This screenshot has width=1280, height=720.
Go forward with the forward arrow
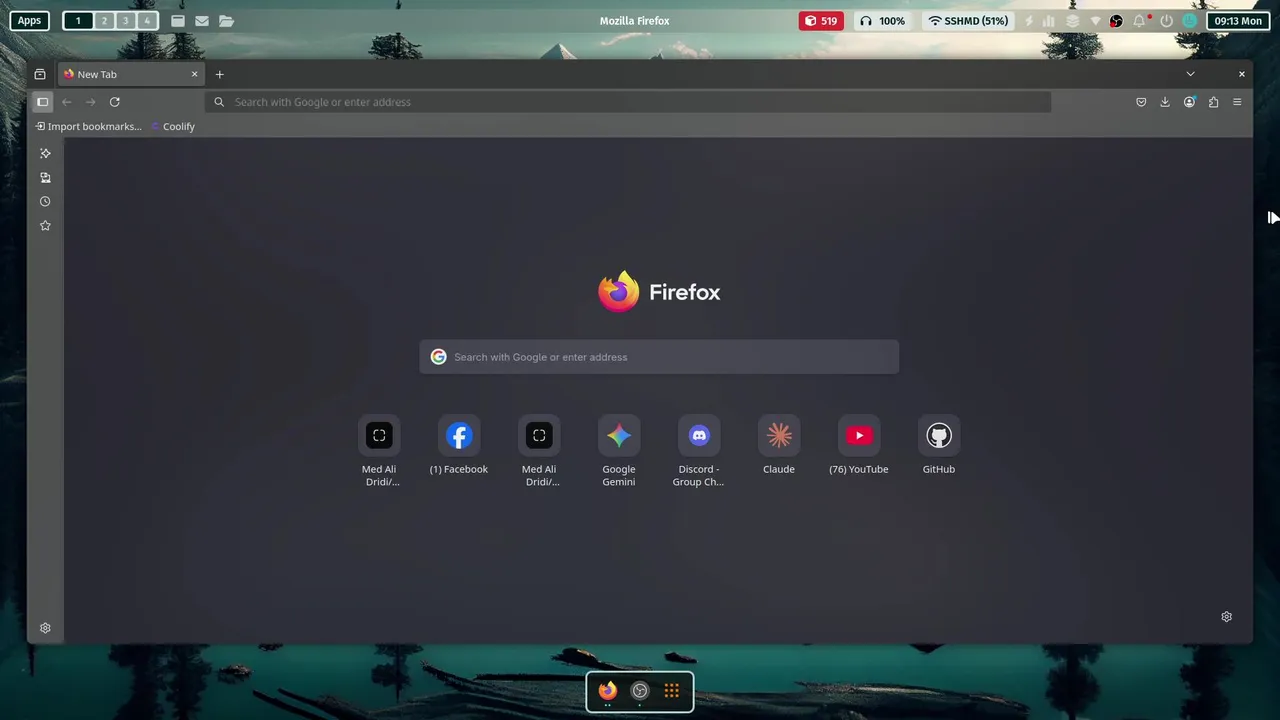coord(90,102)
